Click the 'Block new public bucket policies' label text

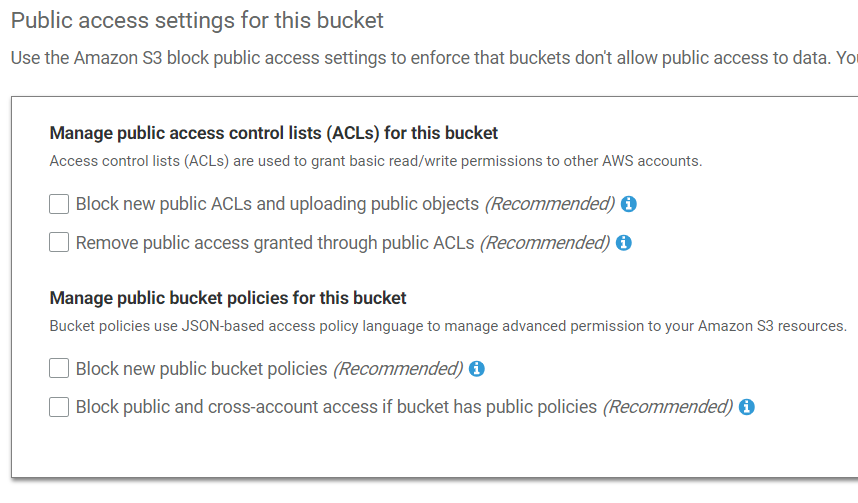(202, 369)
